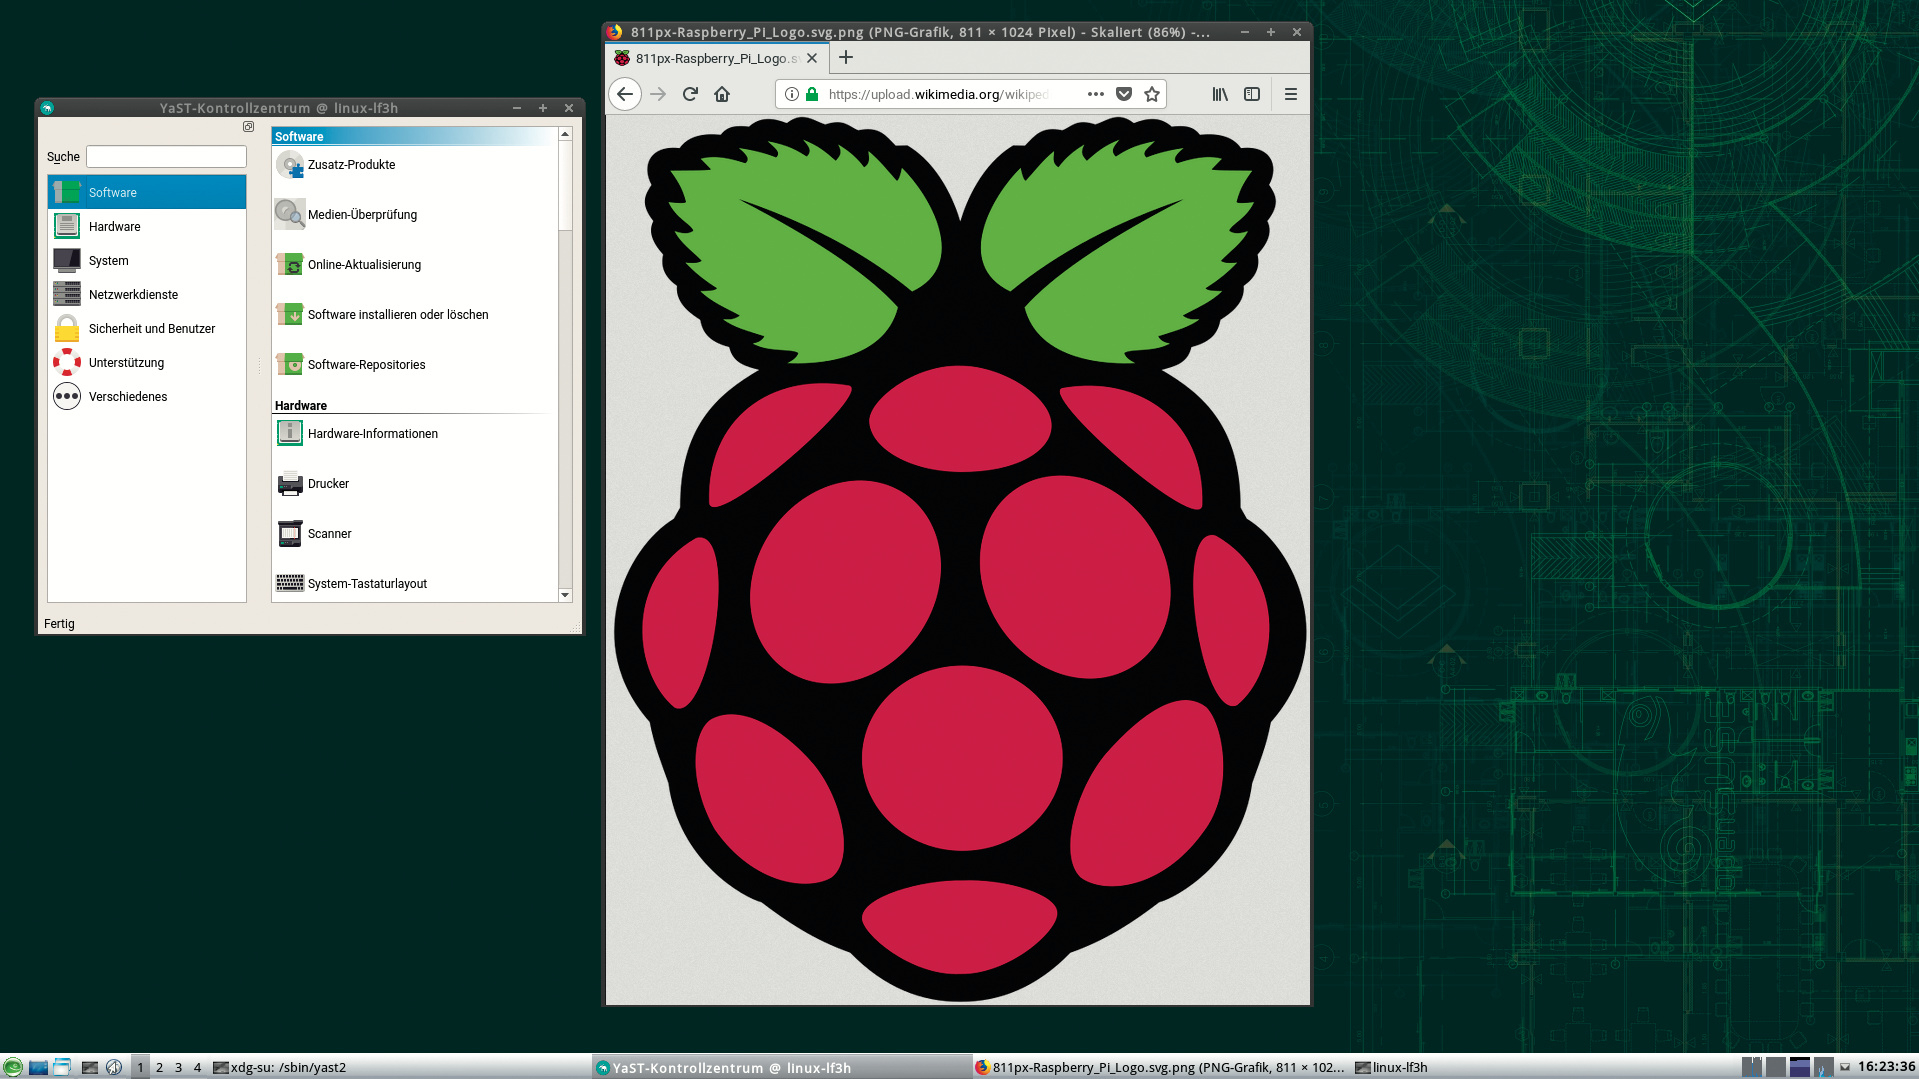1919x1079 pixels.
Task: Go back in Firefox history
Action: point(625,94)
